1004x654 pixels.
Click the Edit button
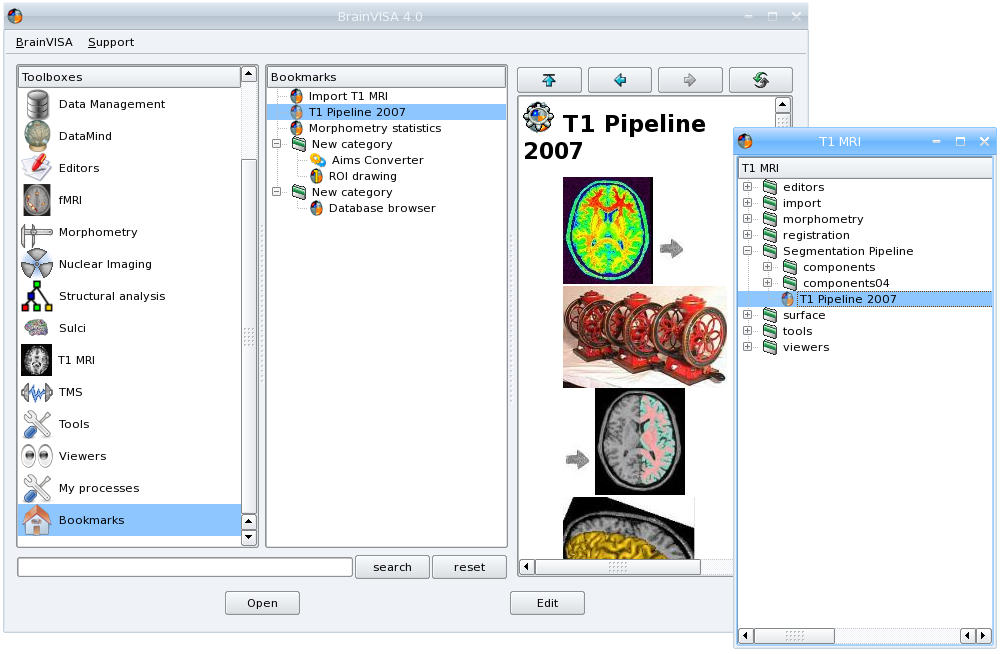click(547, 603)
